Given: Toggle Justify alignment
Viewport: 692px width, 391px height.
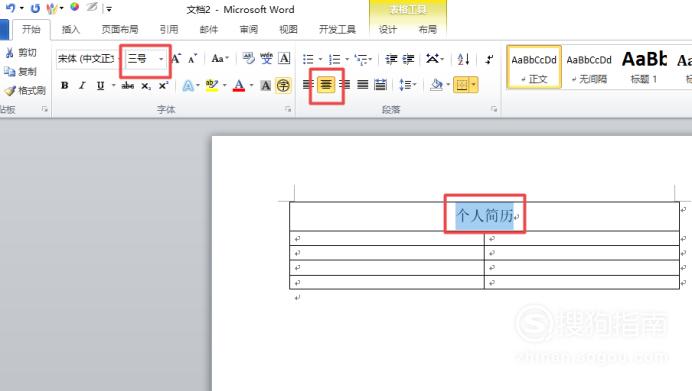Looking at the screenshot, I should coord(362,84).
